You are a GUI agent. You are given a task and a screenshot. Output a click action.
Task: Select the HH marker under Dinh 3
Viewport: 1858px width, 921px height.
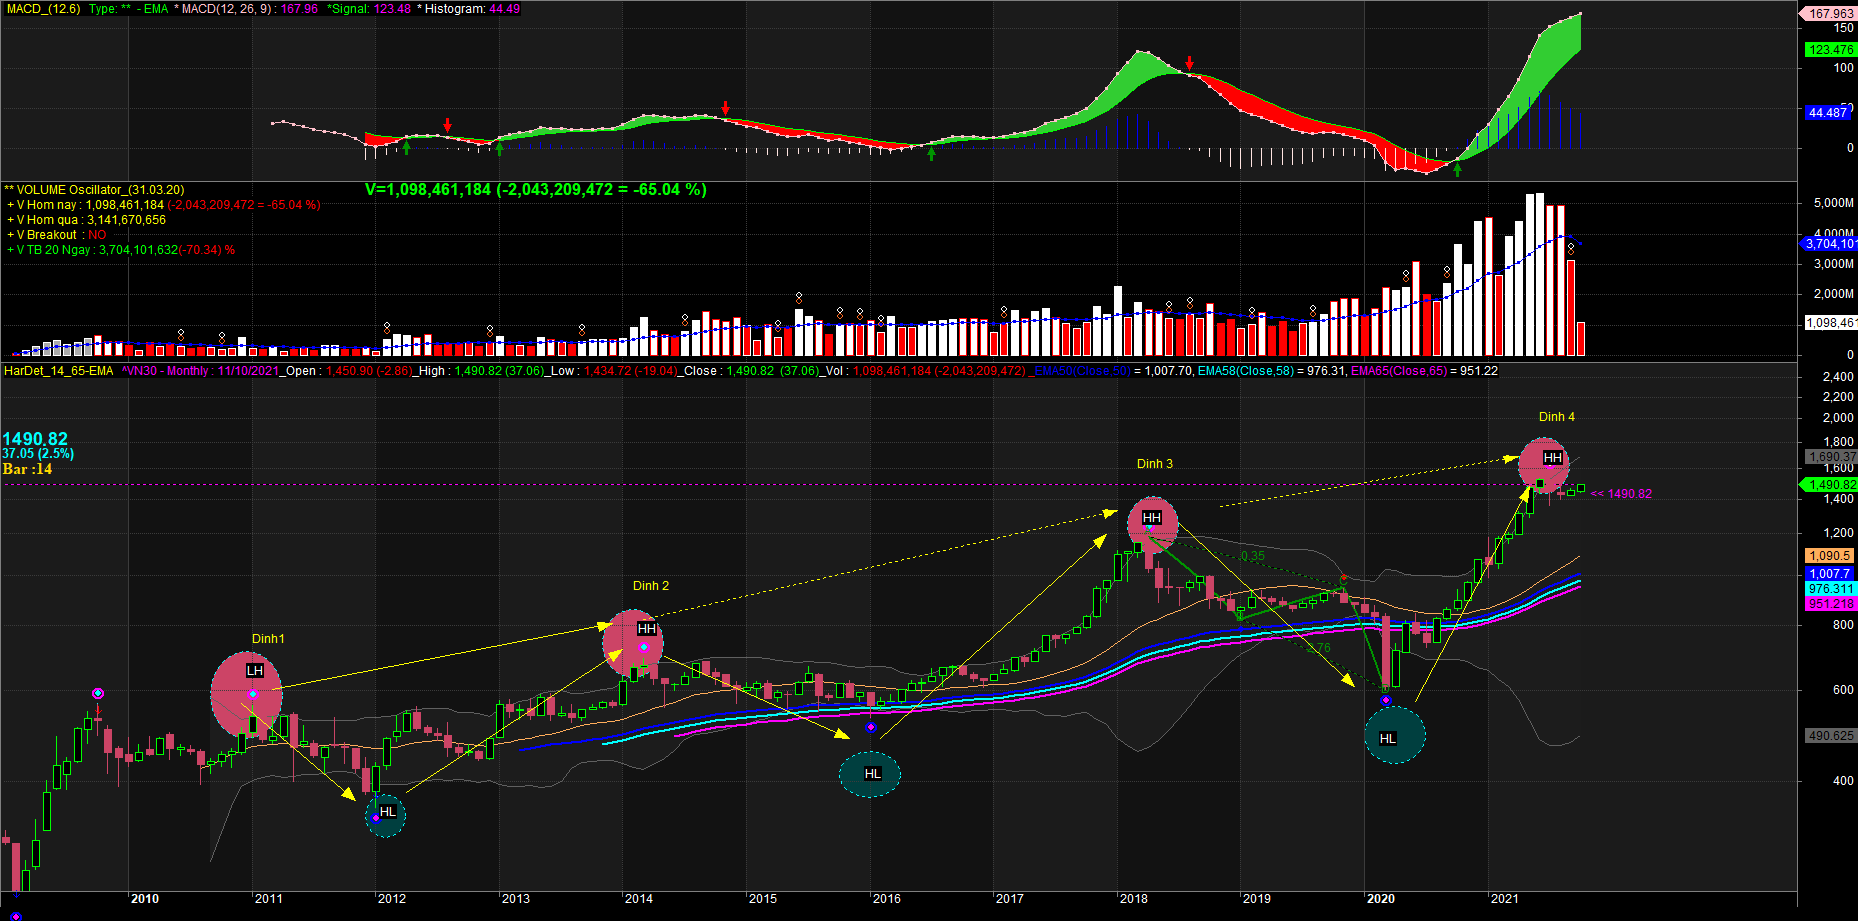pyautogui.click(x=1152, y=518)
